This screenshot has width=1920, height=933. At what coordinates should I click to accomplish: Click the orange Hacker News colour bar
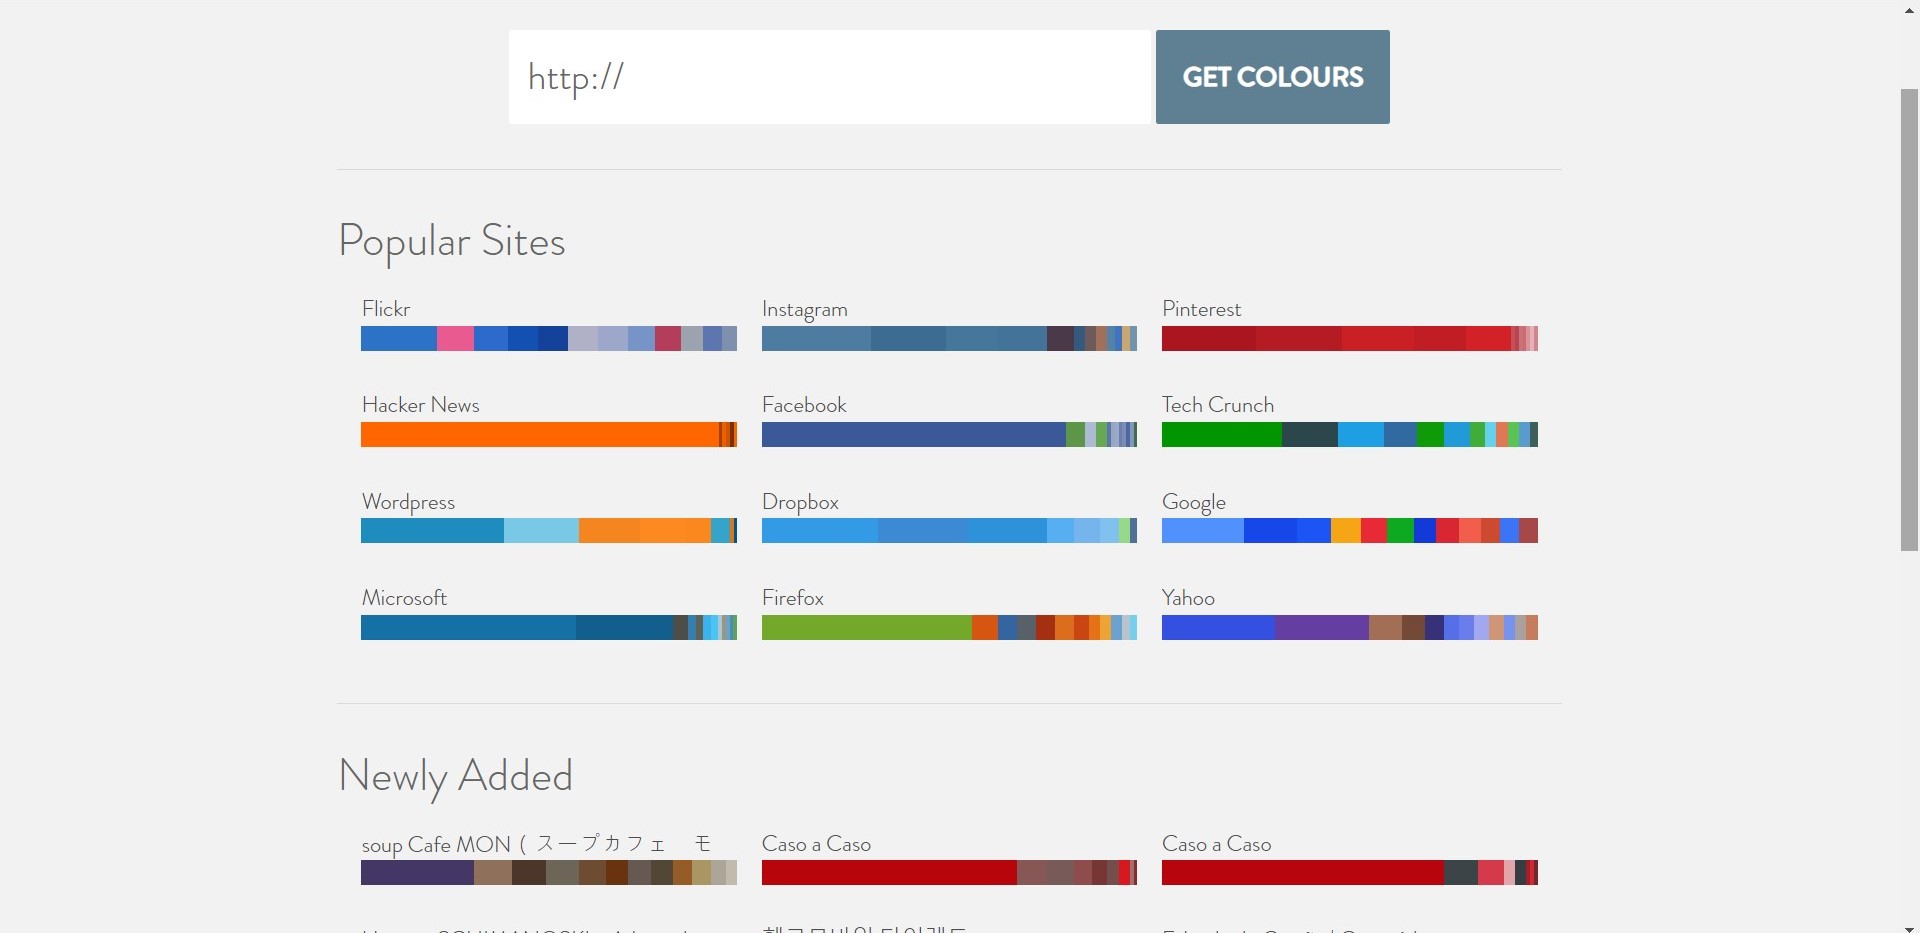[x=540, y=435]
